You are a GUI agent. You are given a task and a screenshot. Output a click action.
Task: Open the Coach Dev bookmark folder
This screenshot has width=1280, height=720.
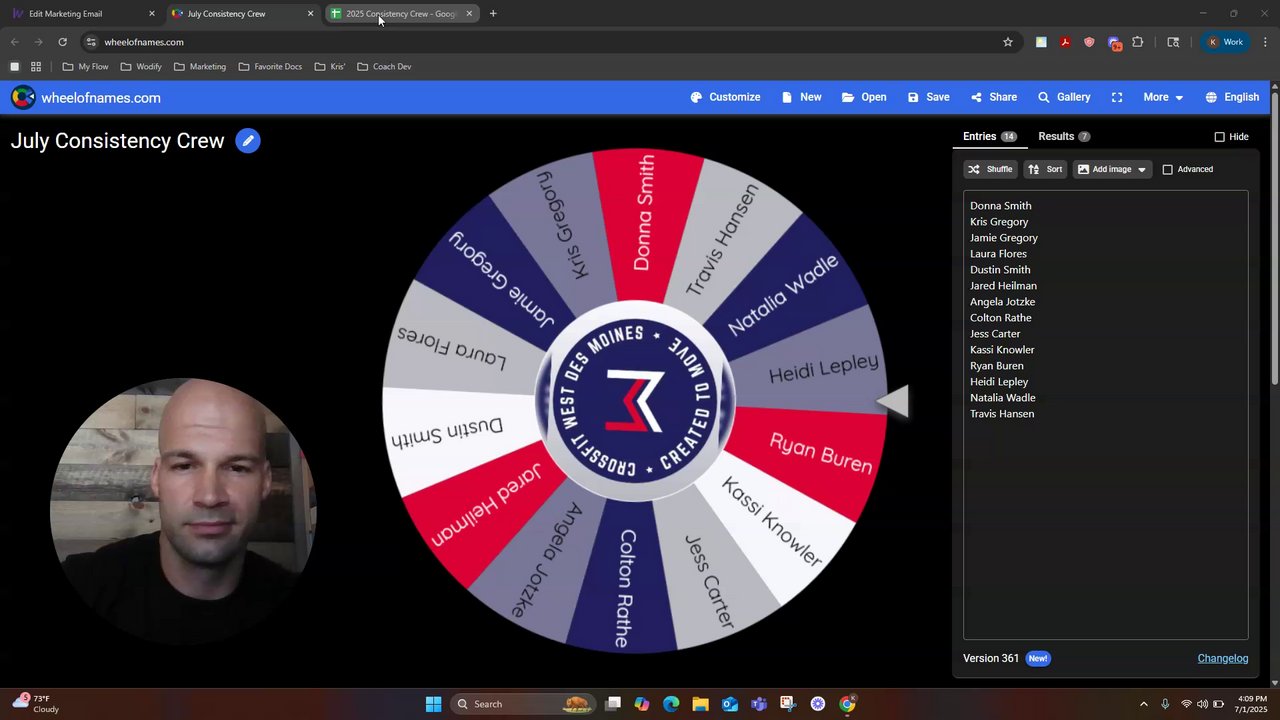point(384,67)
